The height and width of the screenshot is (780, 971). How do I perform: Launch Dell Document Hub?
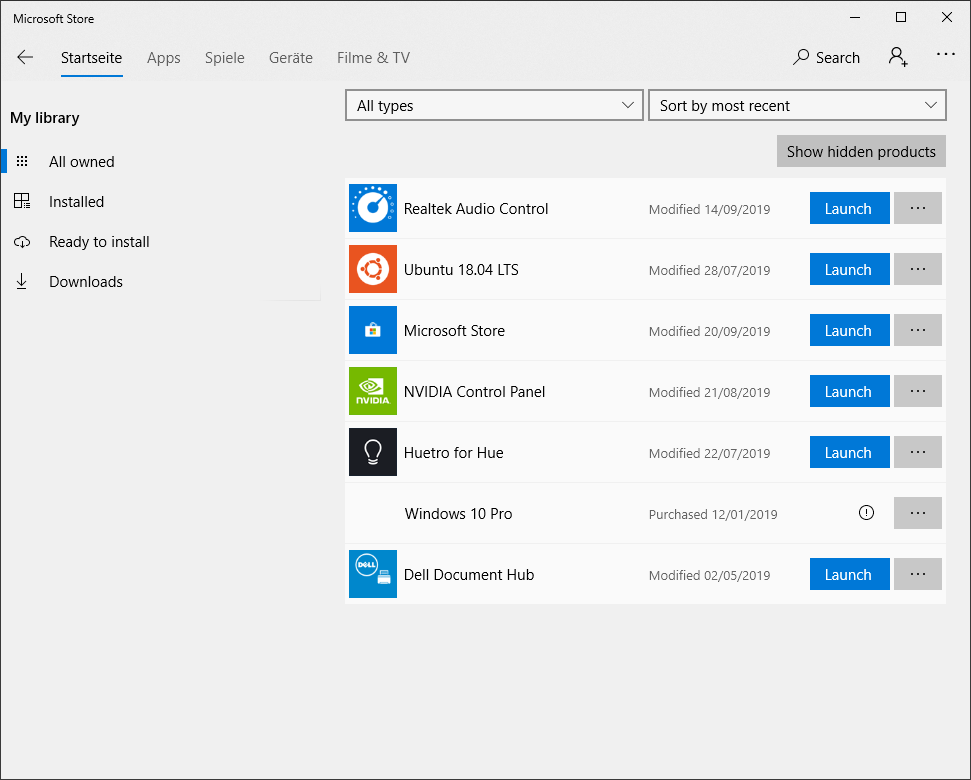point(850,574)
